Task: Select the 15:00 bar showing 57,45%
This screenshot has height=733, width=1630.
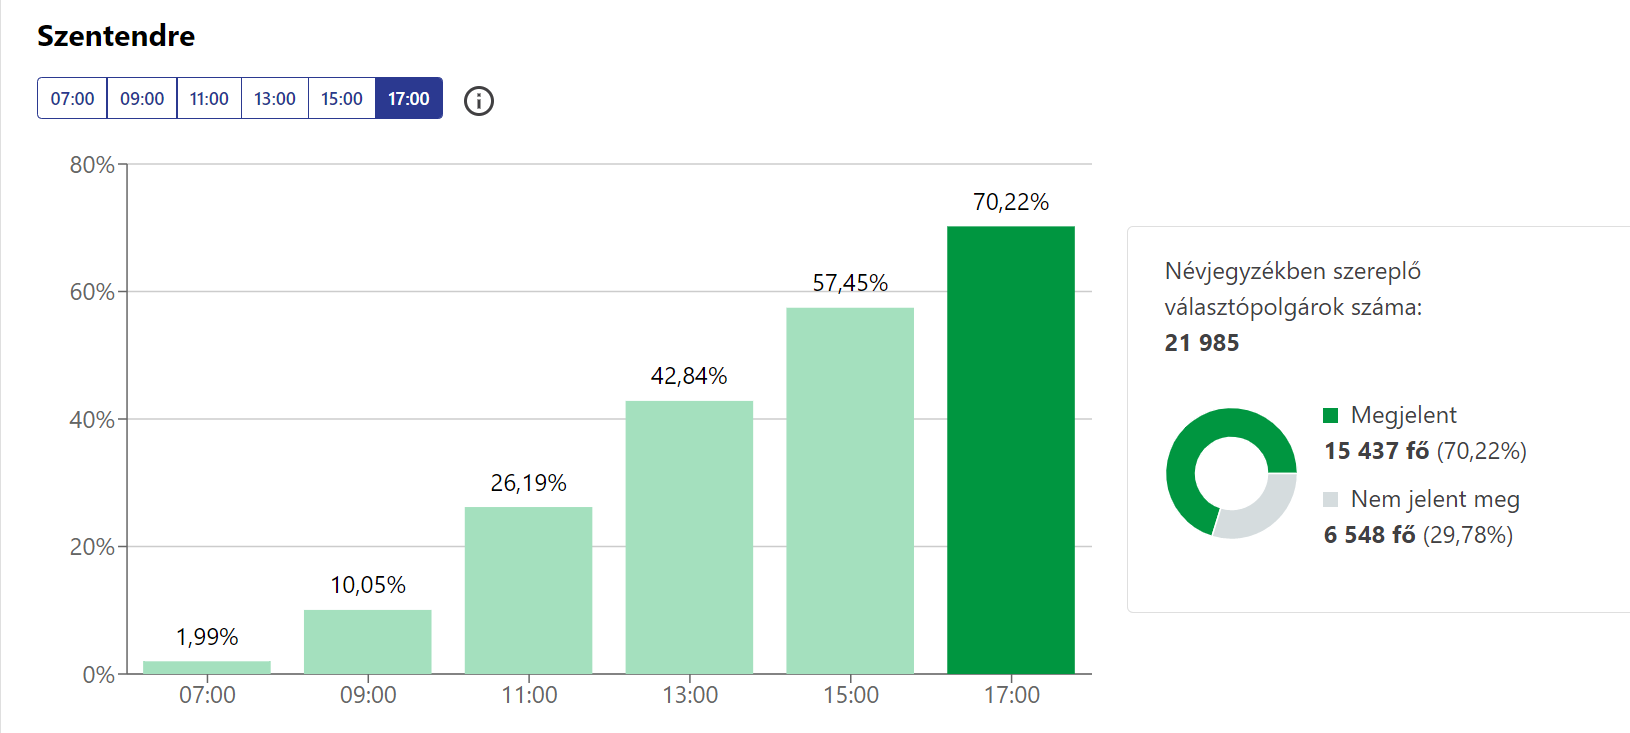Action: coord(850,490)
